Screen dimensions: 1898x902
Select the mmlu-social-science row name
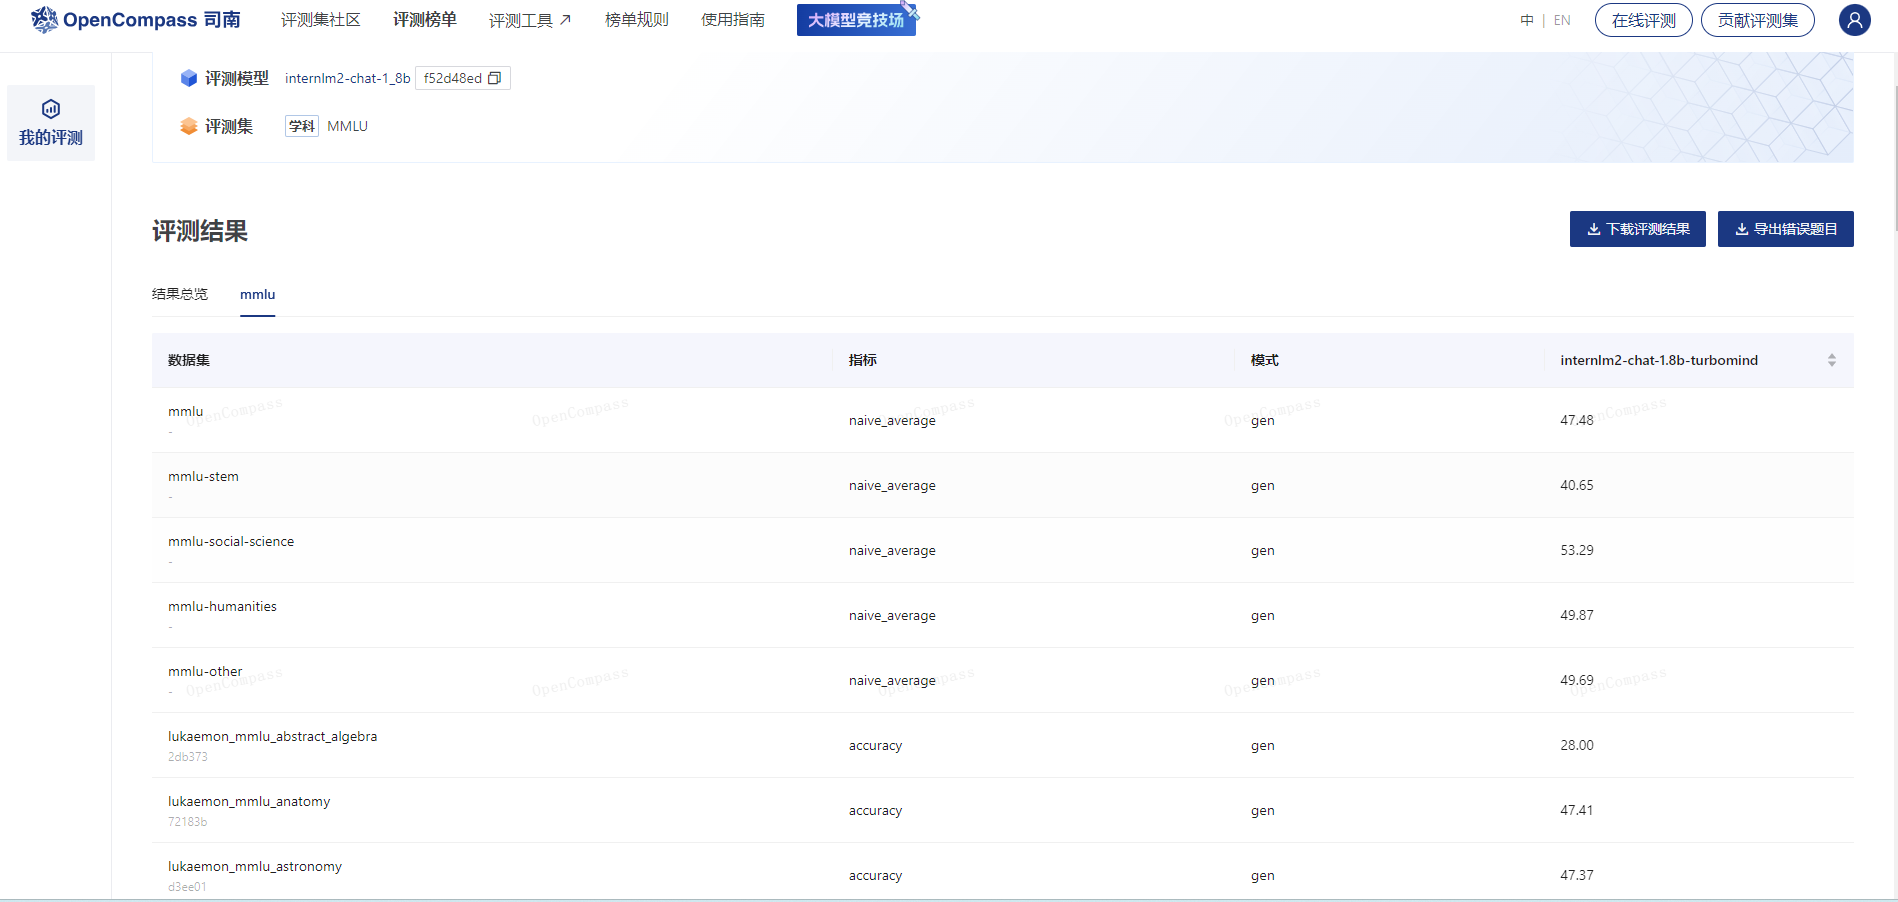click(x=231, y=541)
